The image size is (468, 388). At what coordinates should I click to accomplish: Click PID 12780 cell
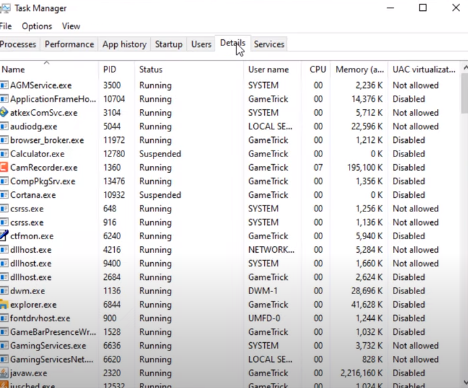pyautogui.click(x=114, y=154)
